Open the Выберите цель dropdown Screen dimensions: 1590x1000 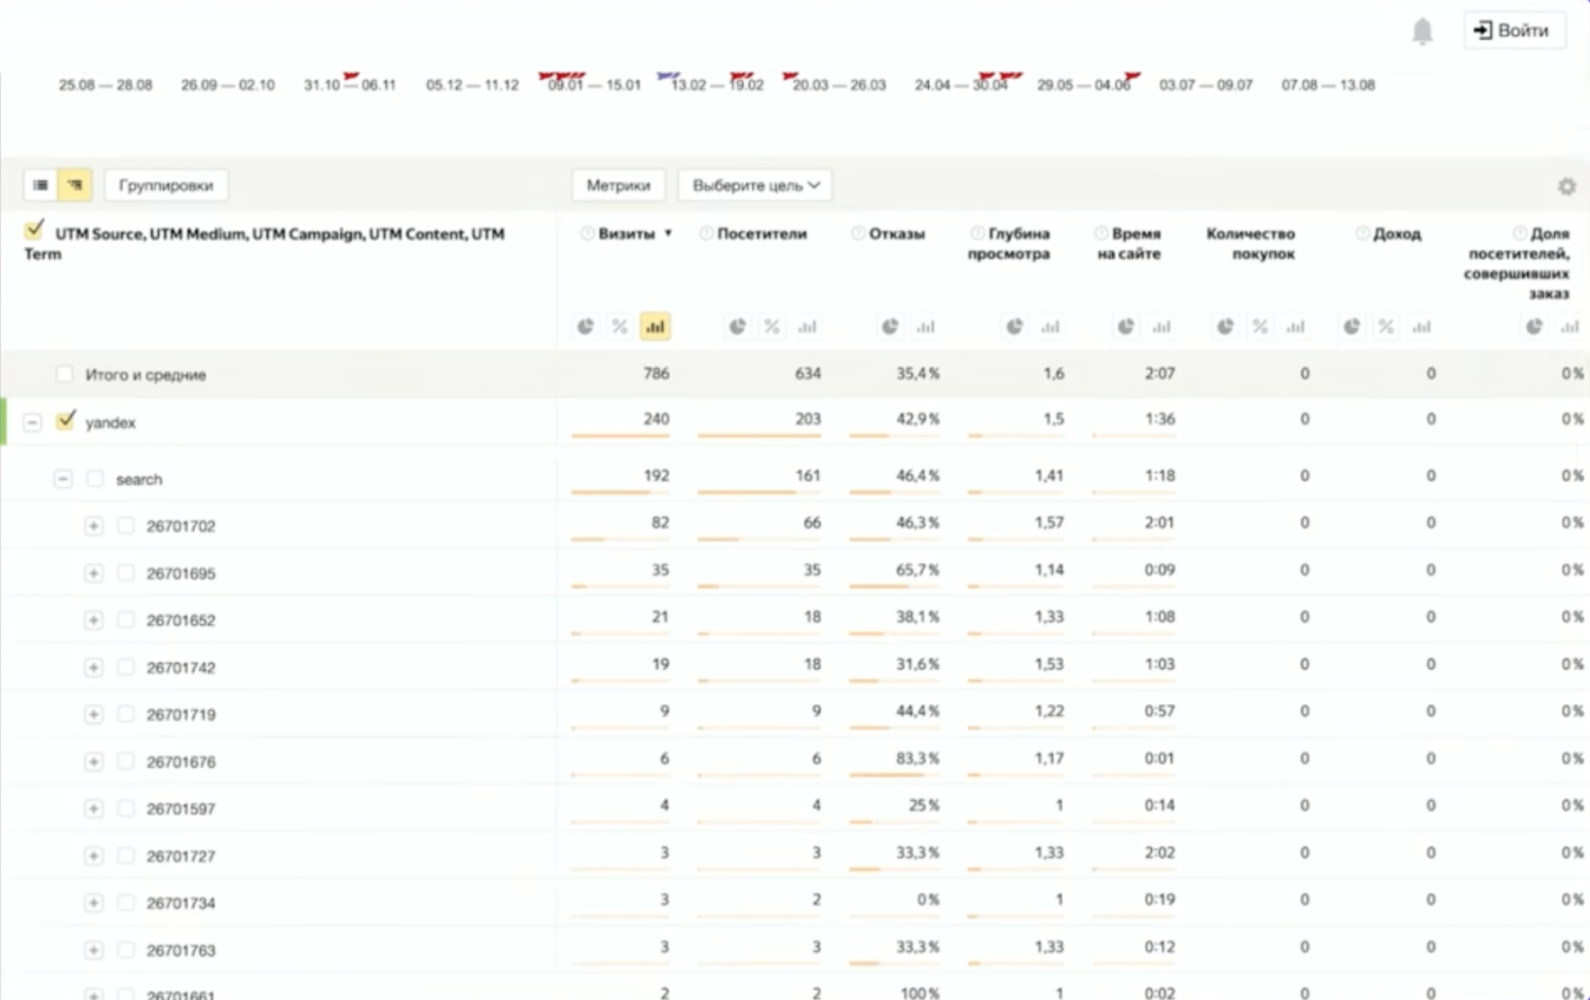[x=755, y=185]
